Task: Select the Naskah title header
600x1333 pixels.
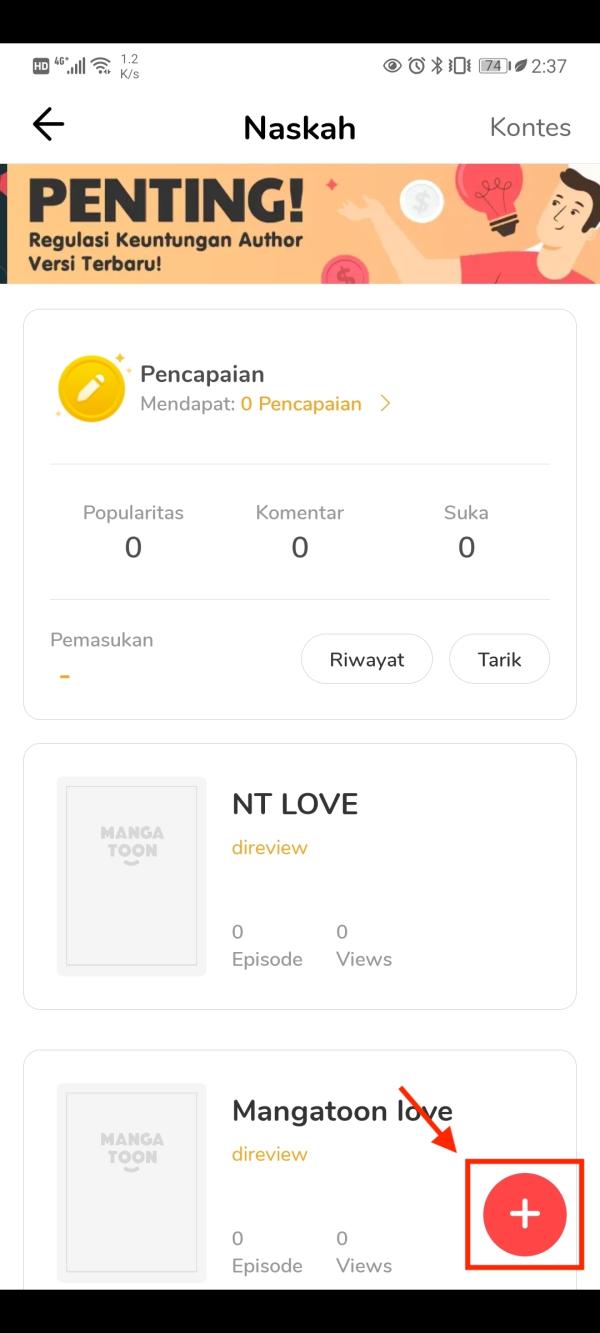Action: coord(300,127)
